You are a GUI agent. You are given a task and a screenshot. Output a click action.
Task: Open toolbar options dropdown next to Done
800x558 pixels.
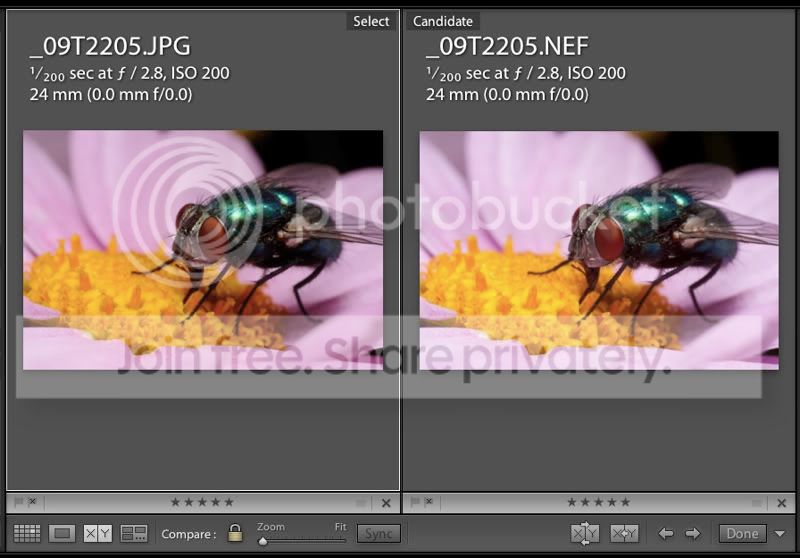[x=780, y=534]
